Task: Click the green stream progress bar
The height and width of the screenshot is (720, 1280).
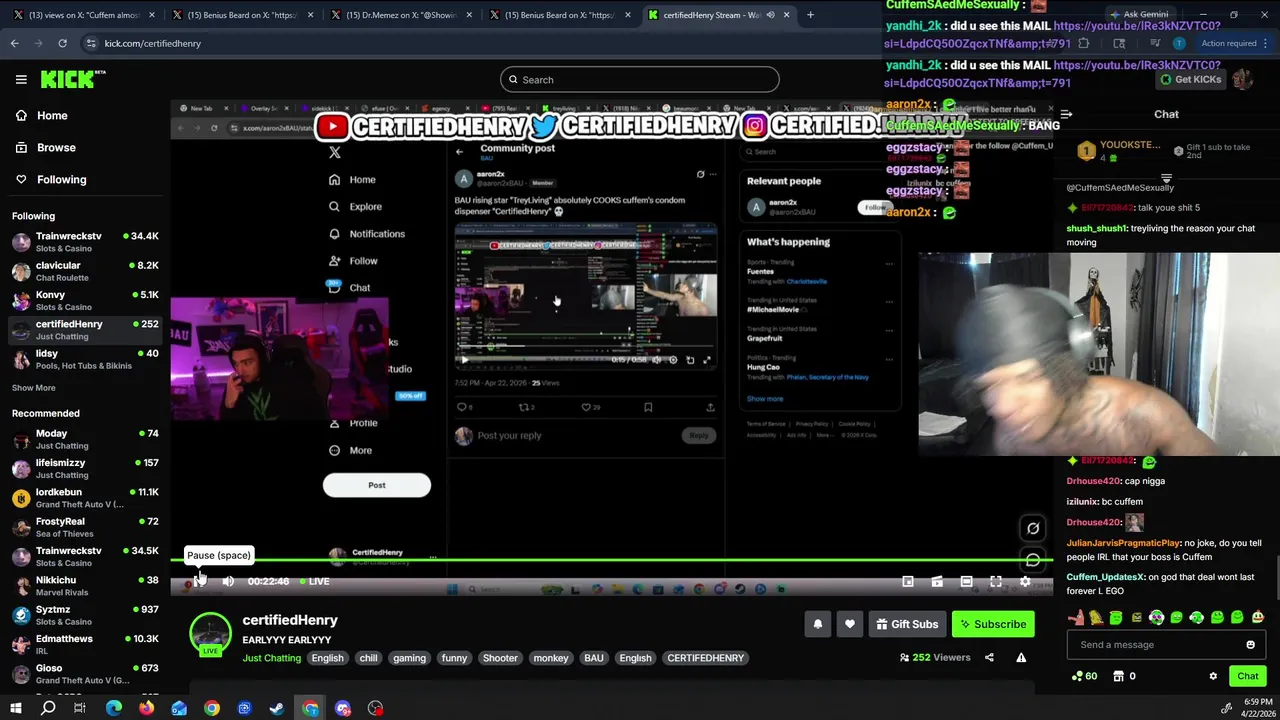Action: tap(611, 560)
